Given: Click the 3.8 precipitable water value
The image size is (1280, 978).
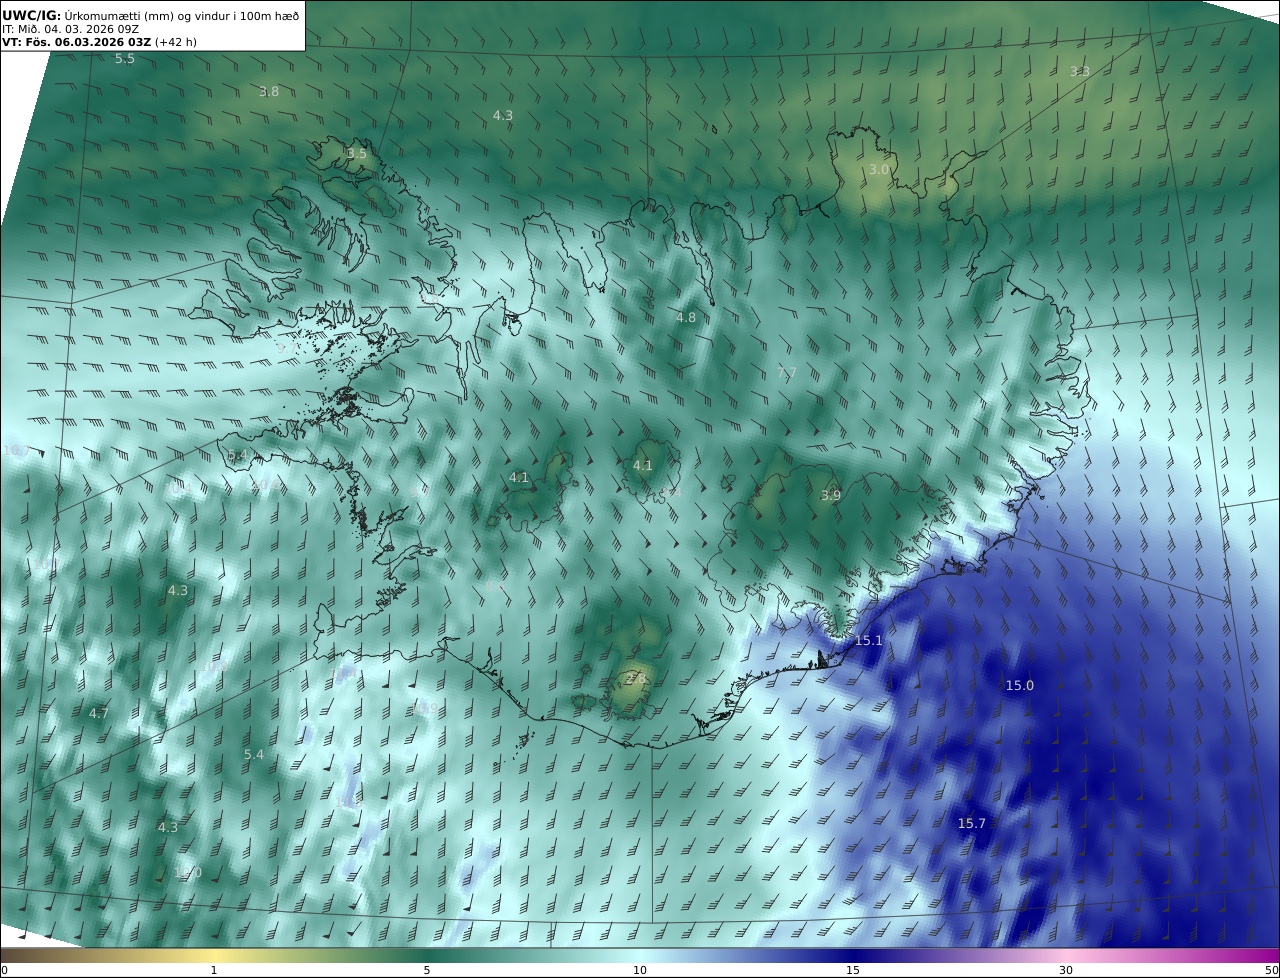Looking at the screenshot, I should [269, 91].
